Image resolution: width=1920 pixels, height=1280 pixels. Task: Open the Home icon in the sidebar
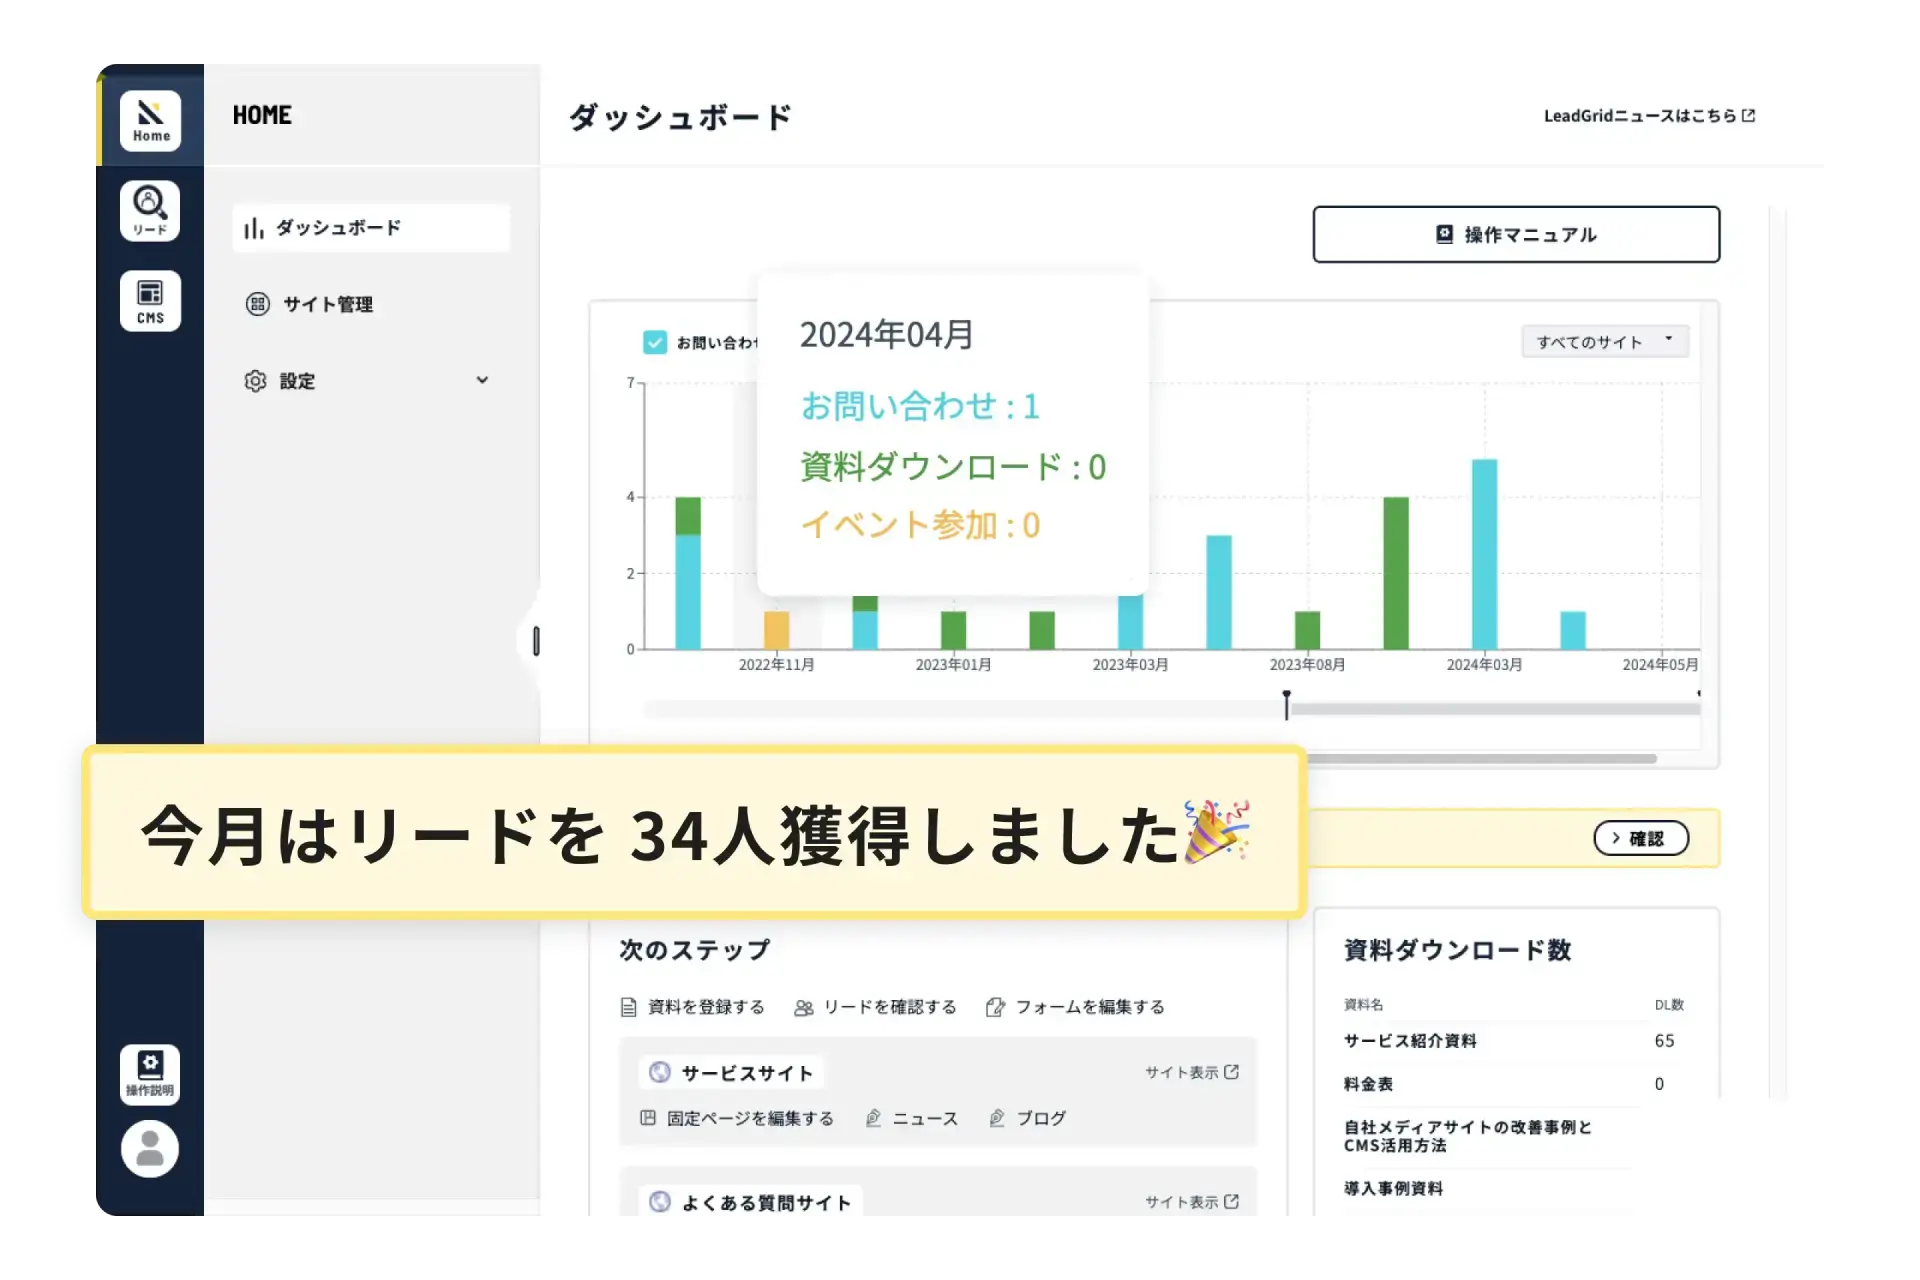(150, 121)
